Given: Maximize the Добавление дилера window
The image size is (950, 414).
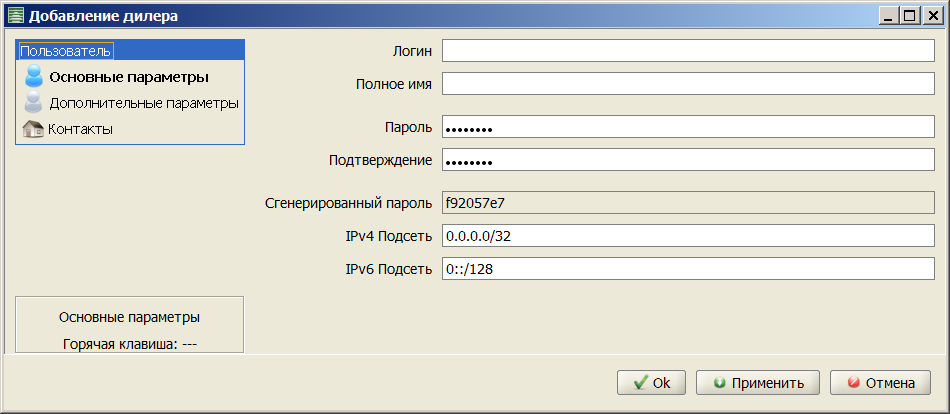Looking at the screenshot, I should 909,16.
